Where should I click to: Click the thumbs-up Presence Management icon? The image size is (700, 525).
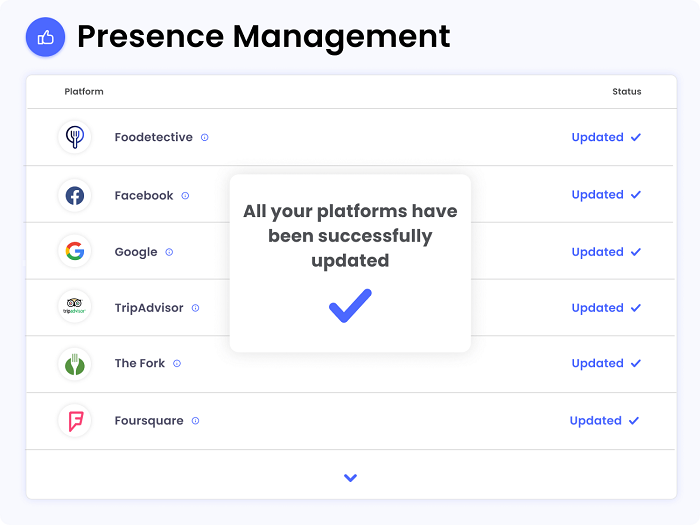click(x=45, y=37)
